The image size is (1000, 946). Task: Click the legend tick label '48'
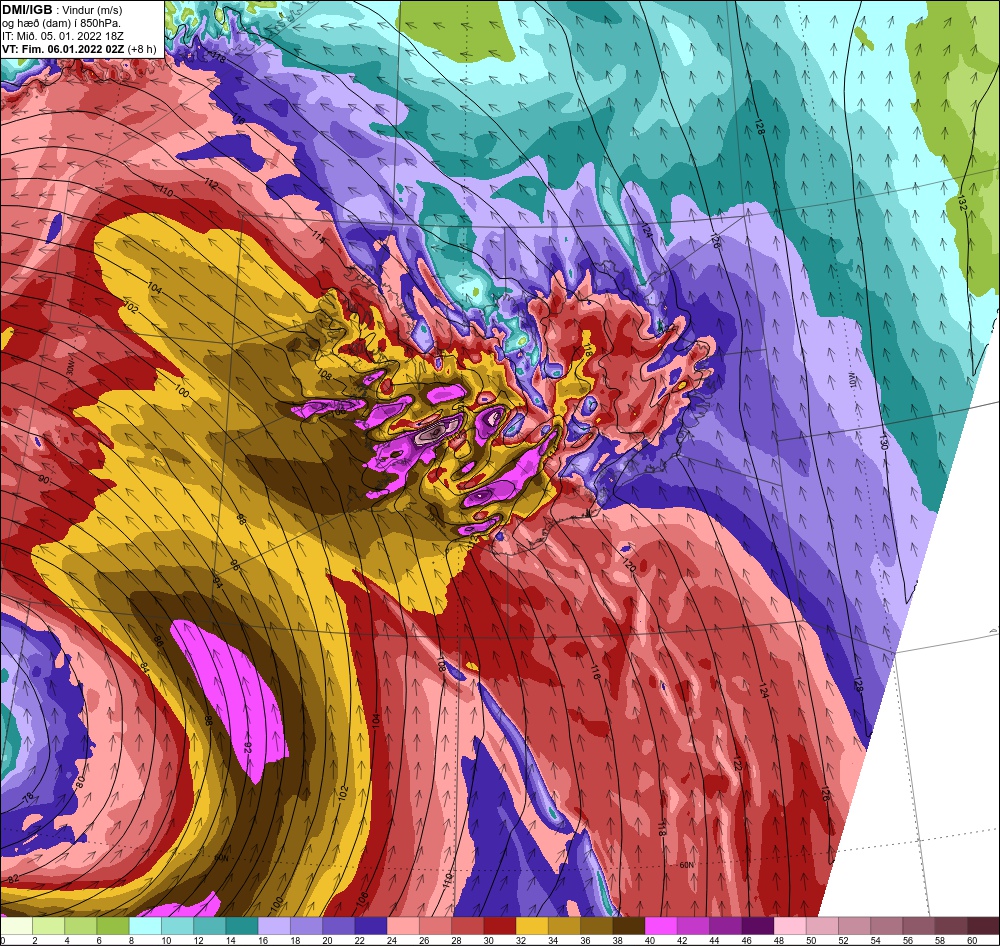coord(778,940)
